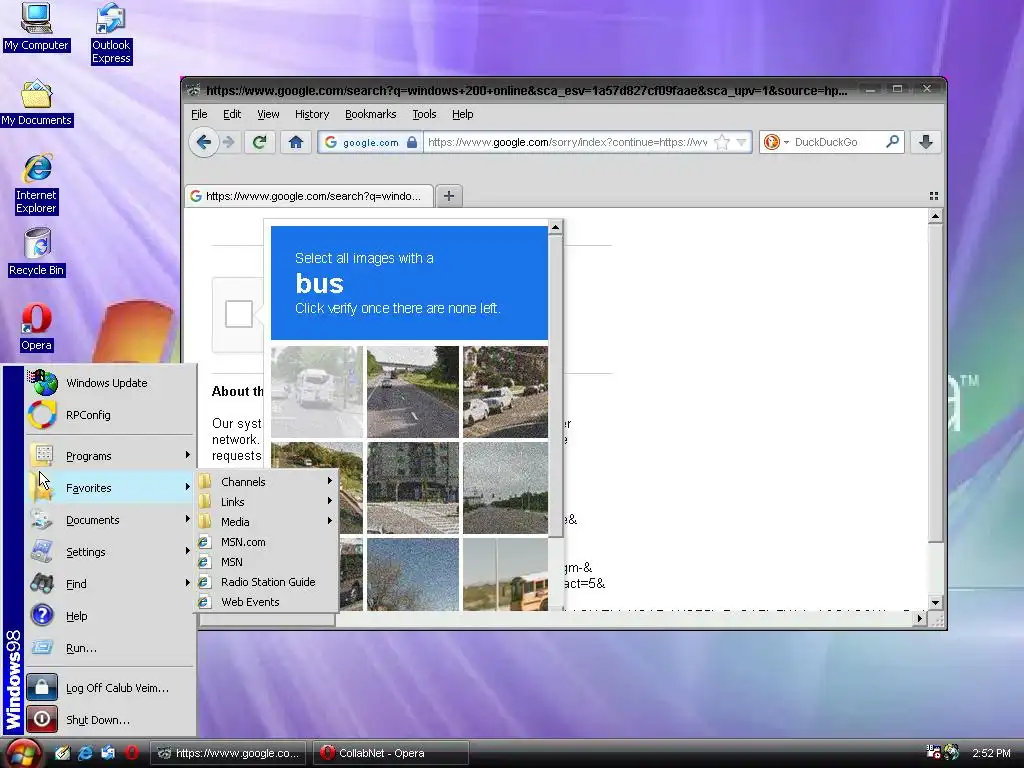Open tab groups grid icon

(x=934, y=196)
